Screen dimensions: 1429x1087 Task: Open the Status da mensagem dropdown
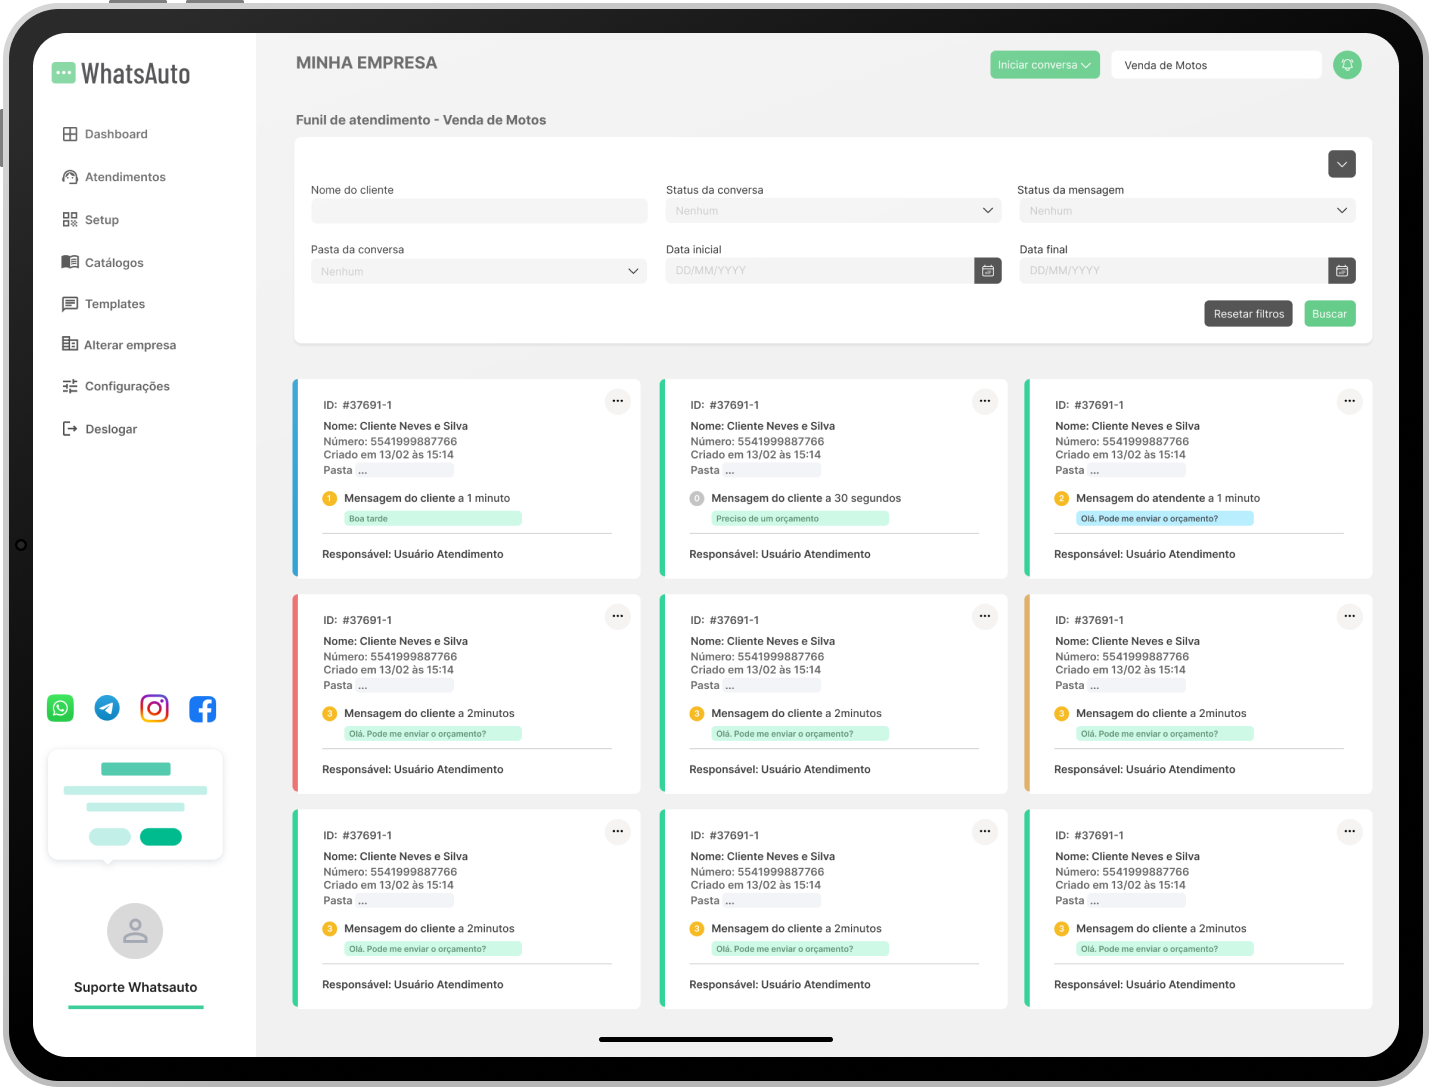point(1187,211)
